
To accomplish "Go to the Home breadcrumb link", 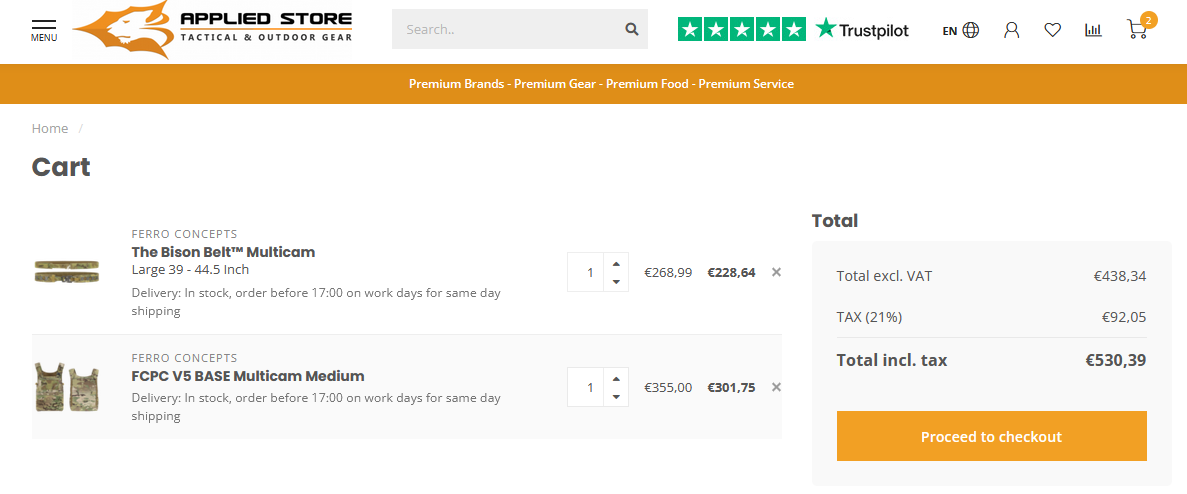I will point(50,129).
